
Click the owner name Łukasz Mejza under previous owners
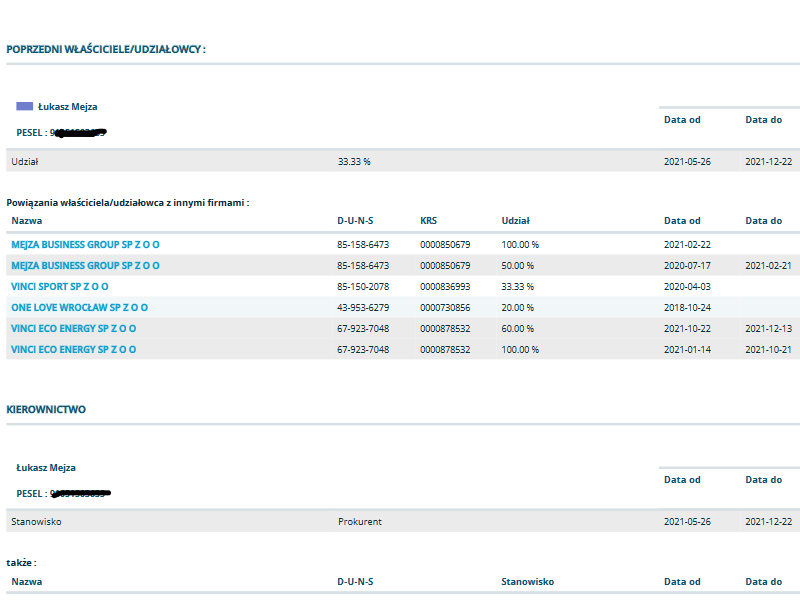(67, 107)
